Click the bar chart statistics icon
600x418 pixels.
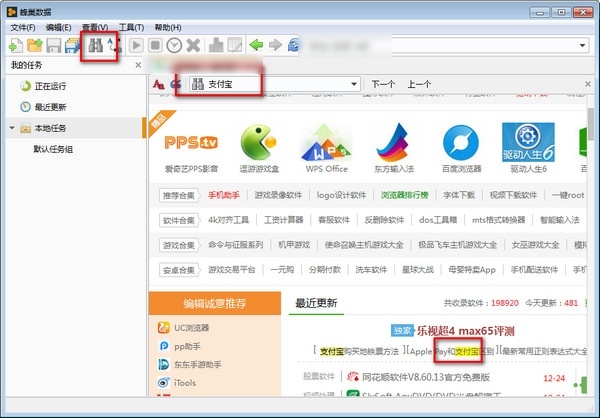click(x=216, y=45)
